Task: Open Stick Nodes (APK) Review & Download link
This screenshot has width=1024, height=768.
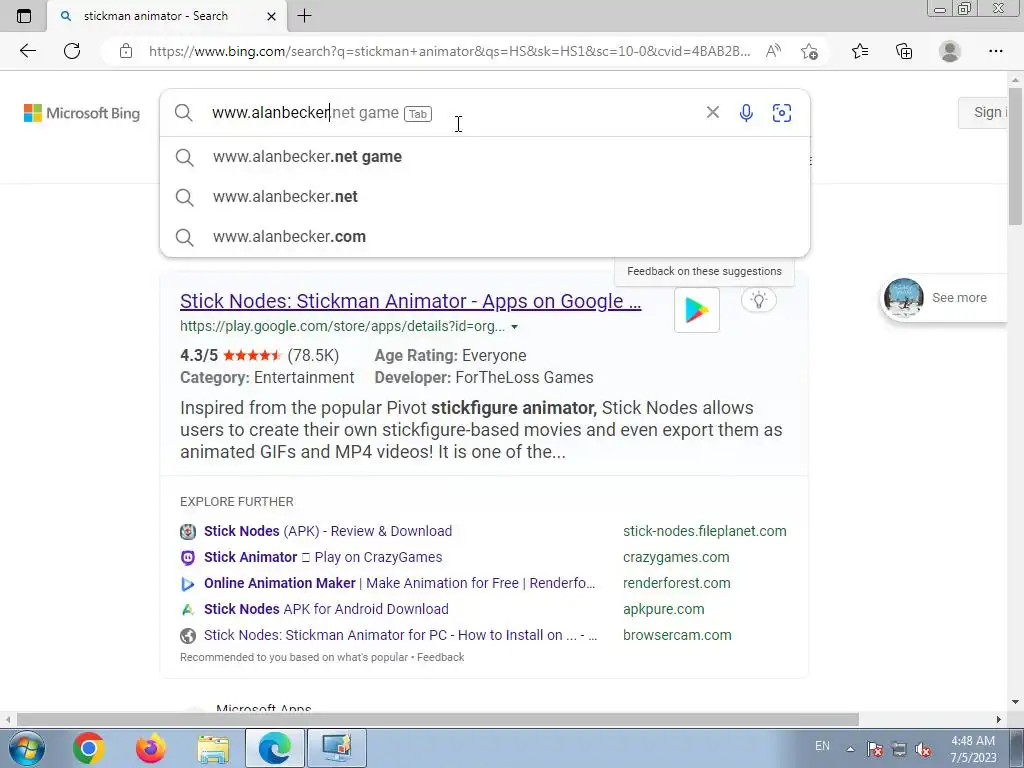Action: pos(328,531)
